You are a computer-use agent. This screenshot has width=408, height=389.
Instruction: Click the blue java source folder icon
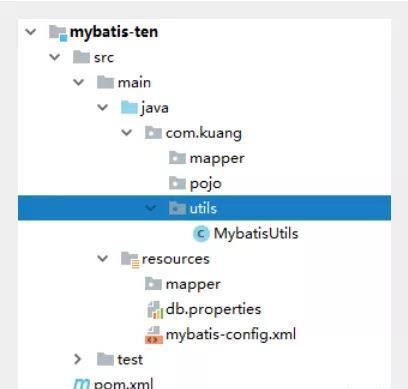point(129,108)
